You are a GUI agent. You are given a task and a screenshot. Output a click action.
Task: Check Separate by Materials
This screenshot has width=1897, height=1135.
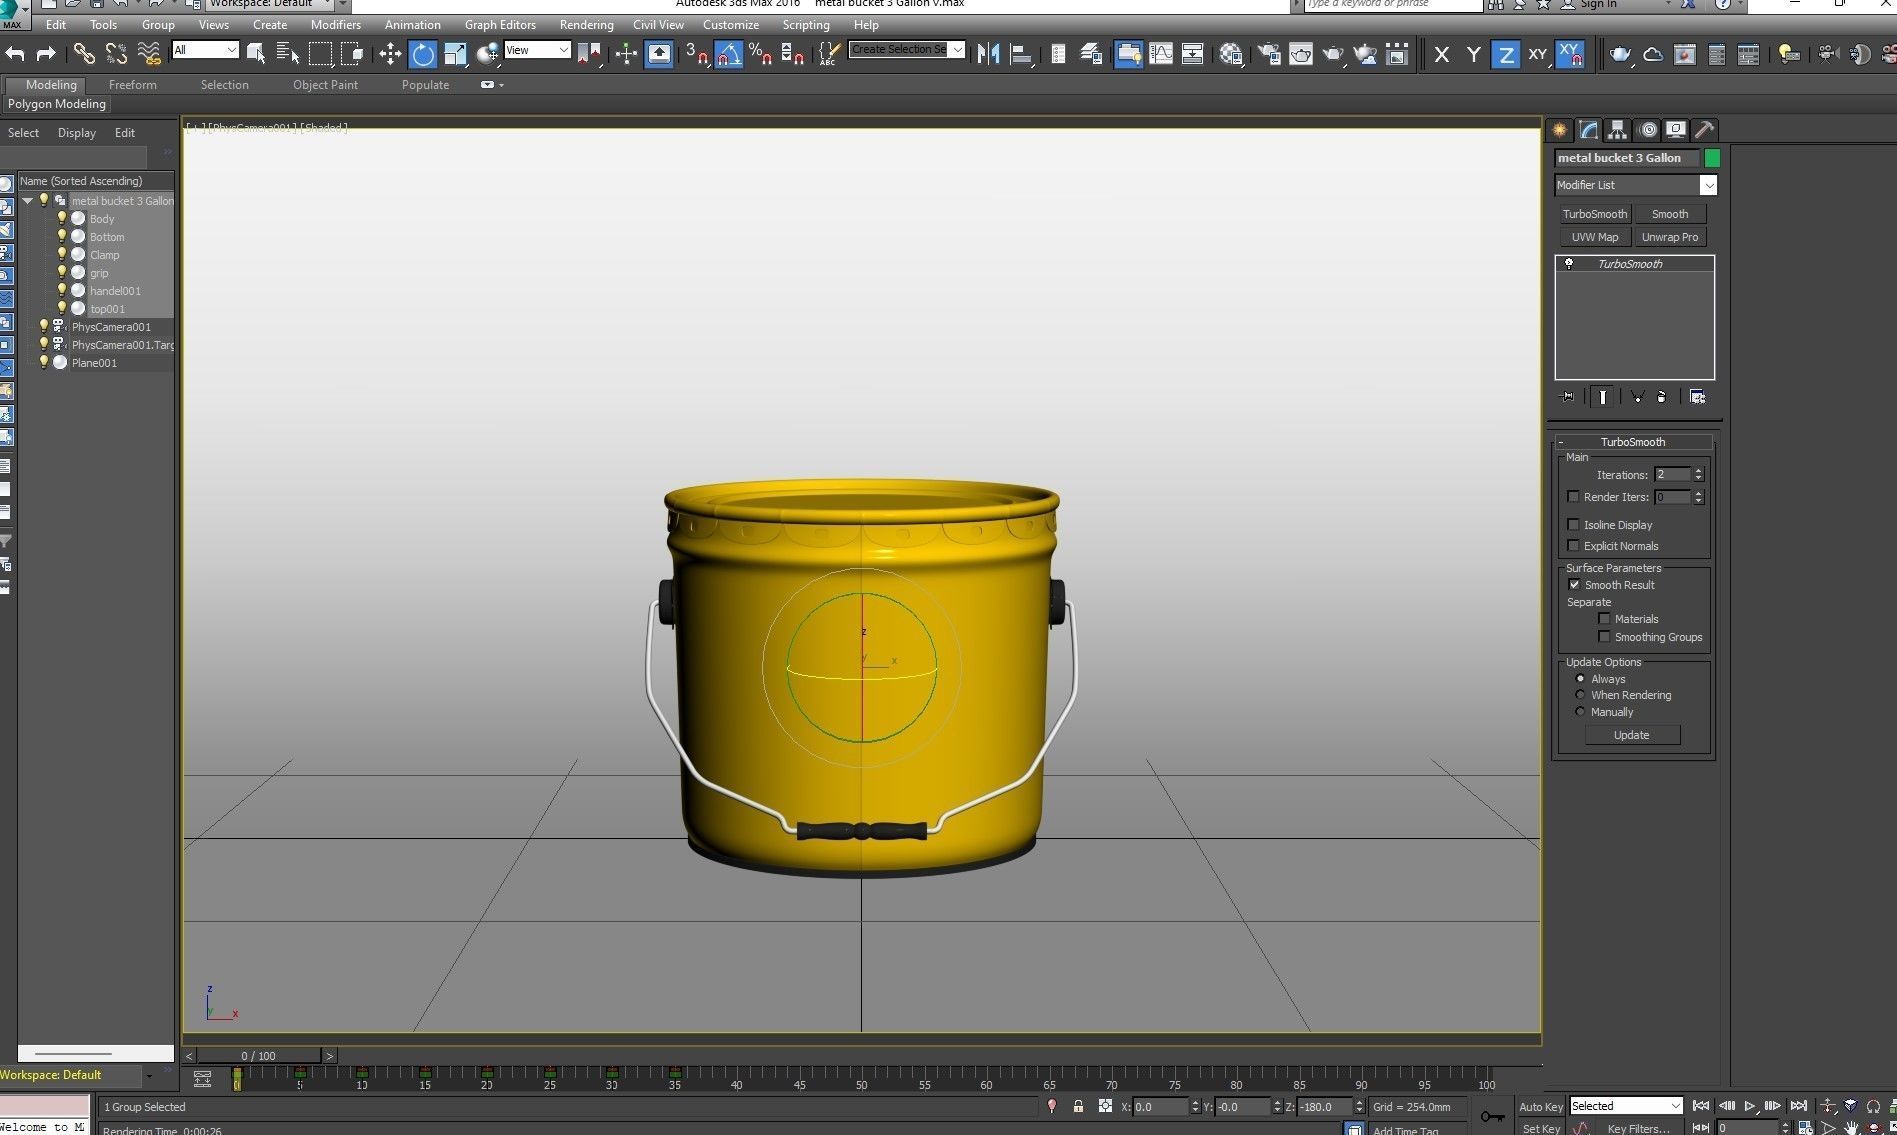coord(1604,619)
